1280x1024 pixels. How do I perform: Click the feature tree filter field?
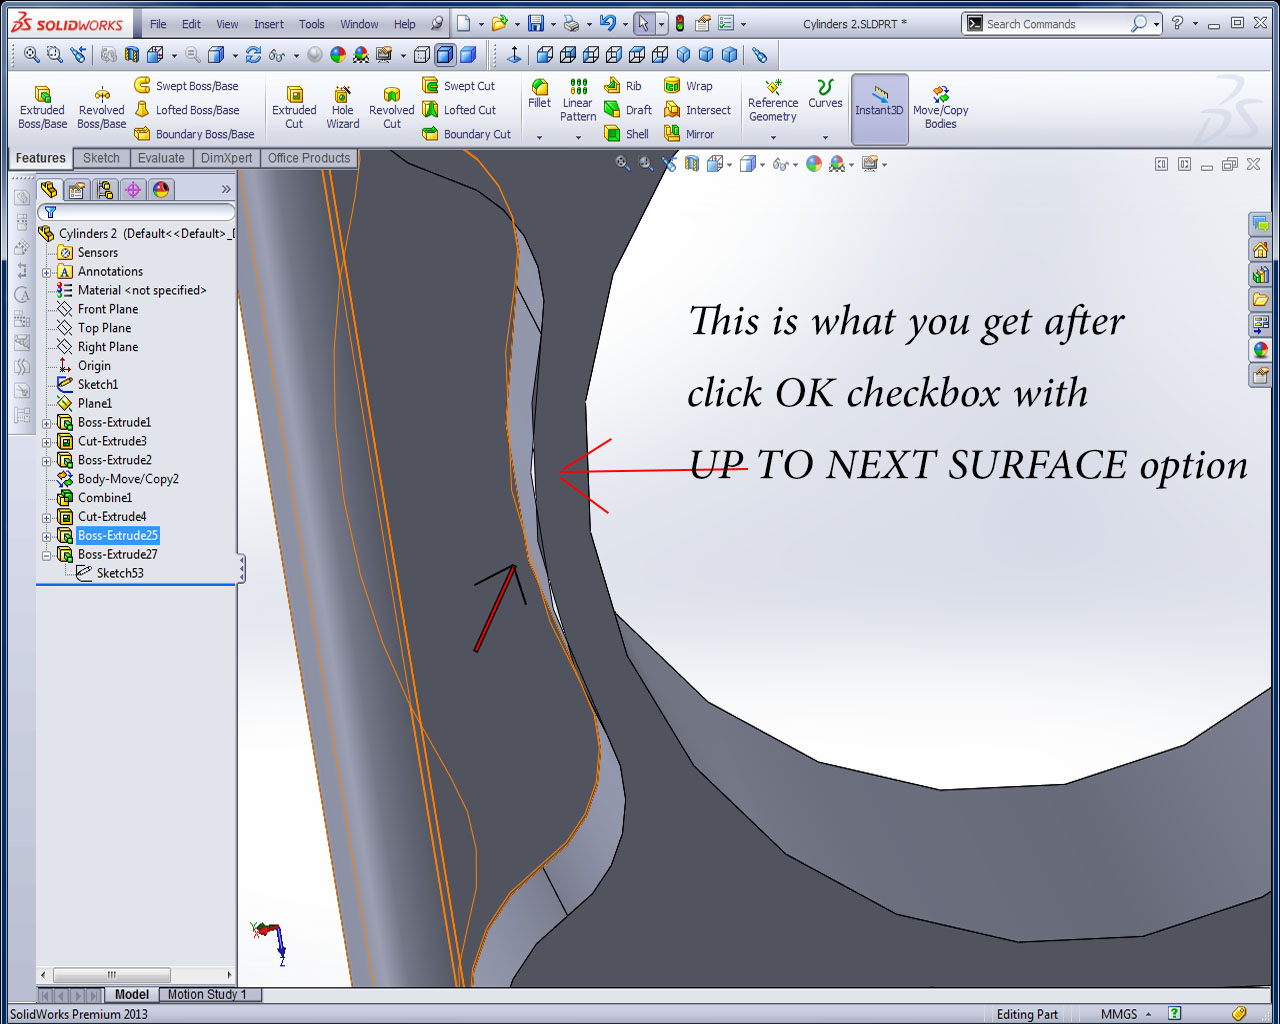pos(136,212)
